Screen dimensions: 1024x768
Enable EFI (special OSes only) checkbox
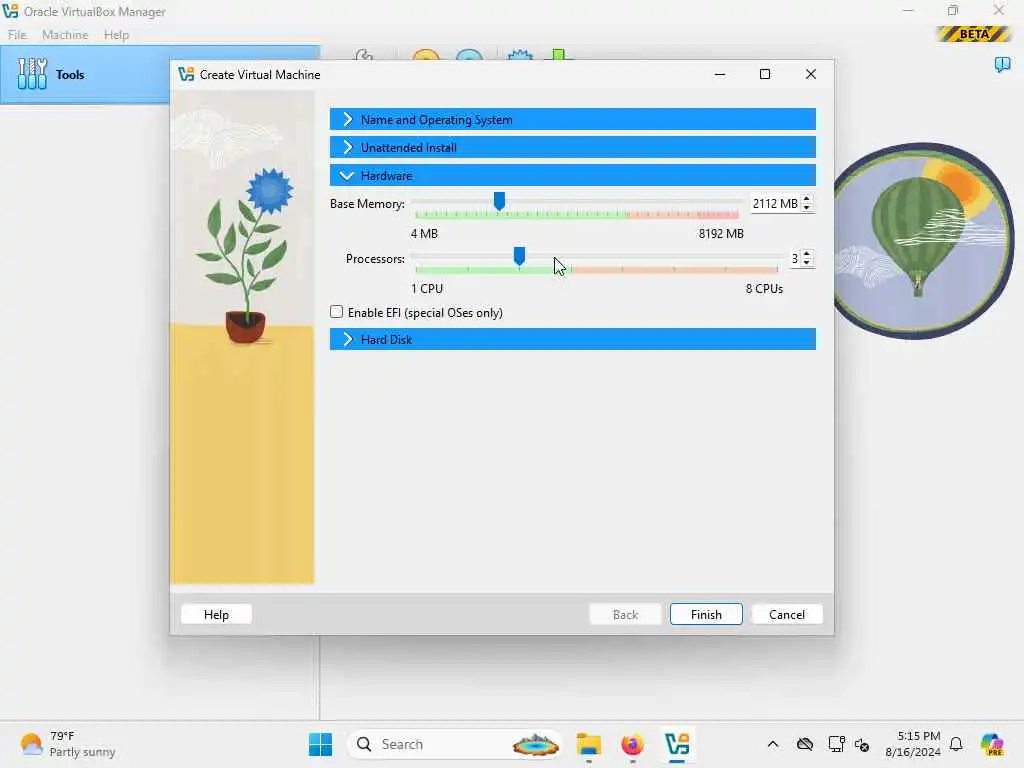336,312
